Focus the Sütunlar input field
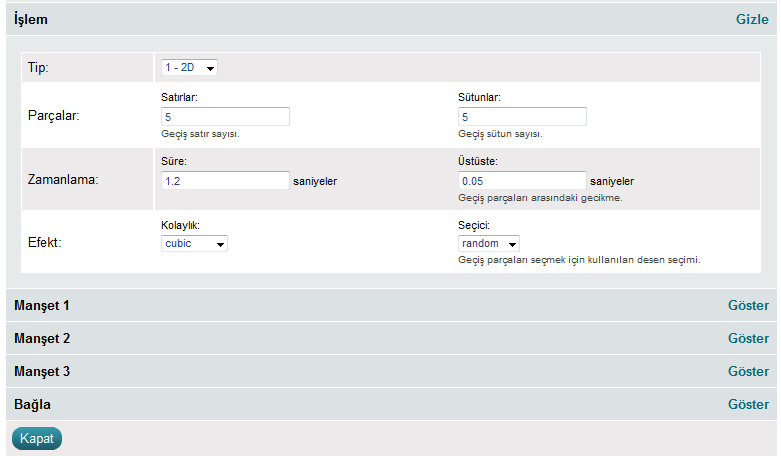This screenshot has height=456, width=781. tap(522, 117)
